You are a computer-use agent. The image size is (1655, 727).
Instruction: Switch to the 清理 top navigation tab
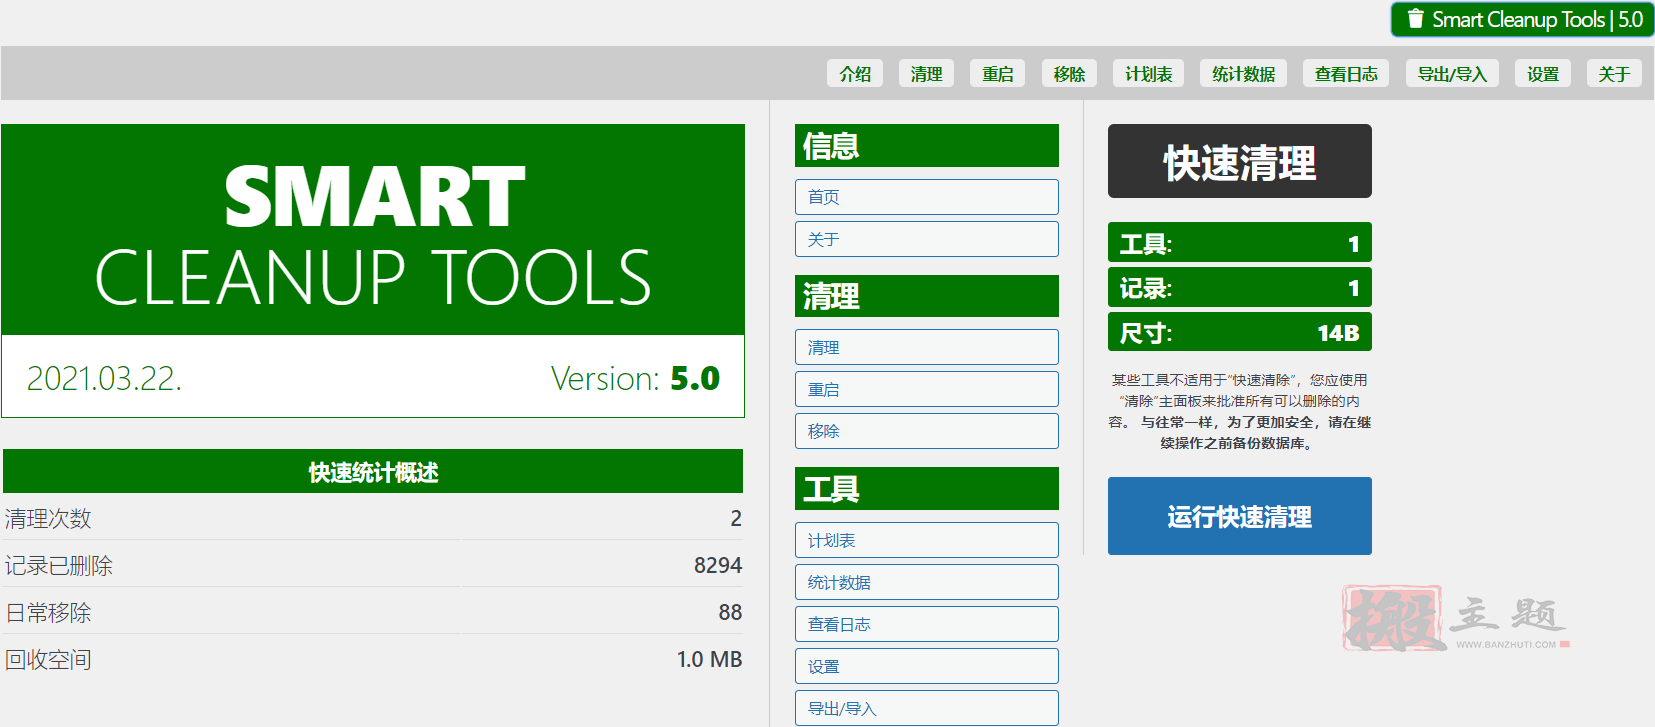pyautogui.click(x=926, y=74)
